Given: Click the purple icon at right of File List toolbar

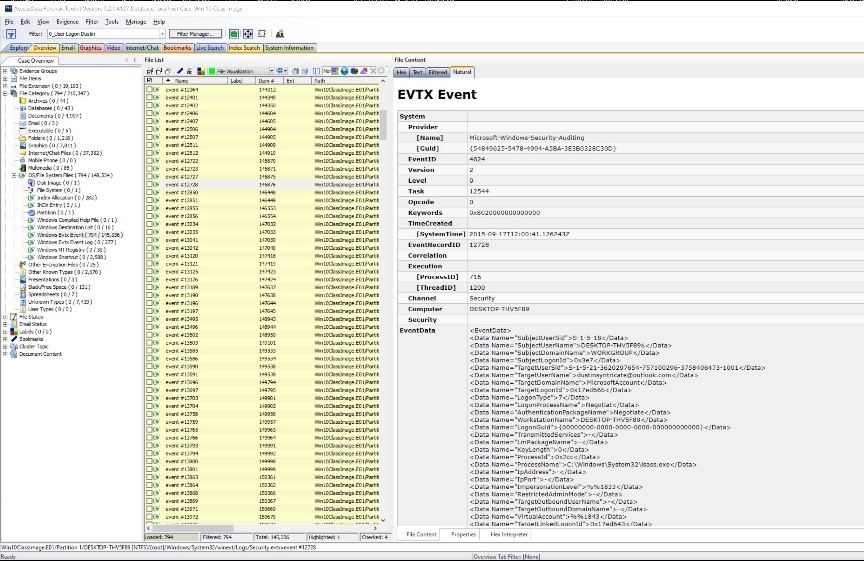Looking at the screenshot, I should [x=364, y=71].
